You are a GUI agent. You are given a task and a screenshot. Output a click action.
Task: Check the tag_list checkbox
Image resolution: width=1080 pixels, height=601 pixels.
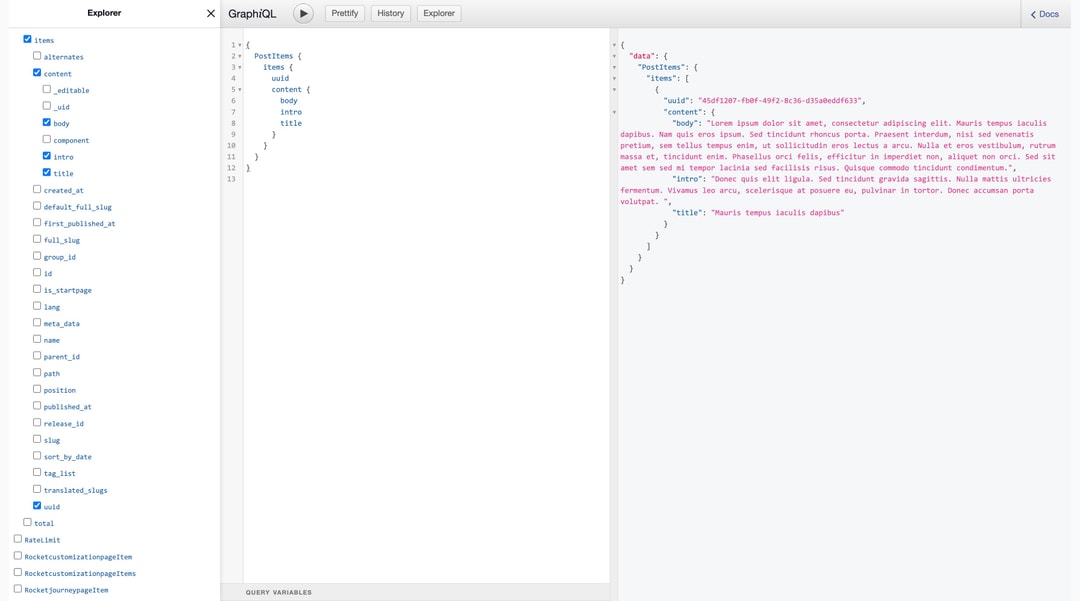coord(37,472)
